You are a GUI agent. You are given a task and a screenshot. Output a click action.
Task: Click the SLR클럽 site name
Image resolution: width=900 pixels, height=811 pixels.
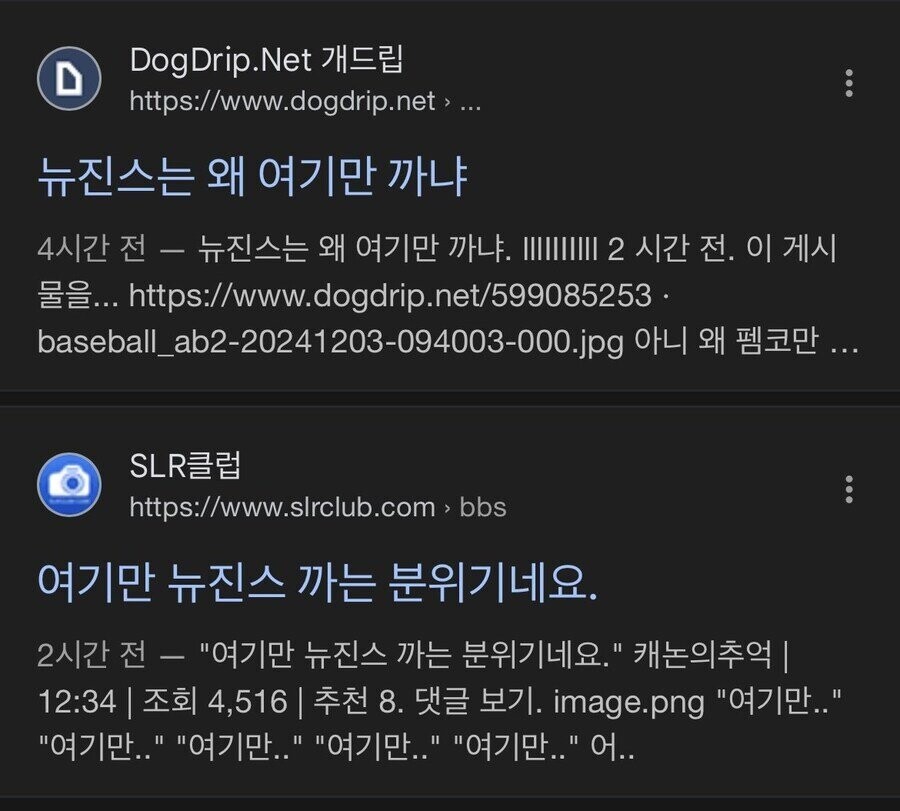(185, 465)
